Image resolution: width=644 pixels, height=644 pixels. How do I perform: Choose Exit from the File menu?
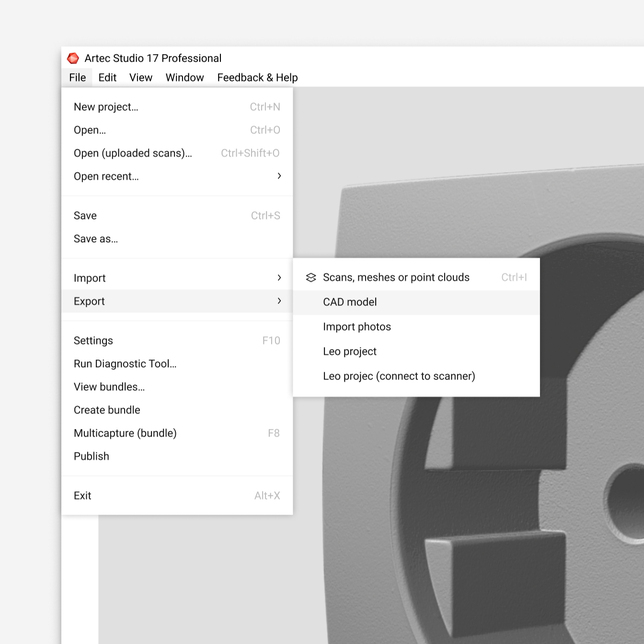point(177,496)
